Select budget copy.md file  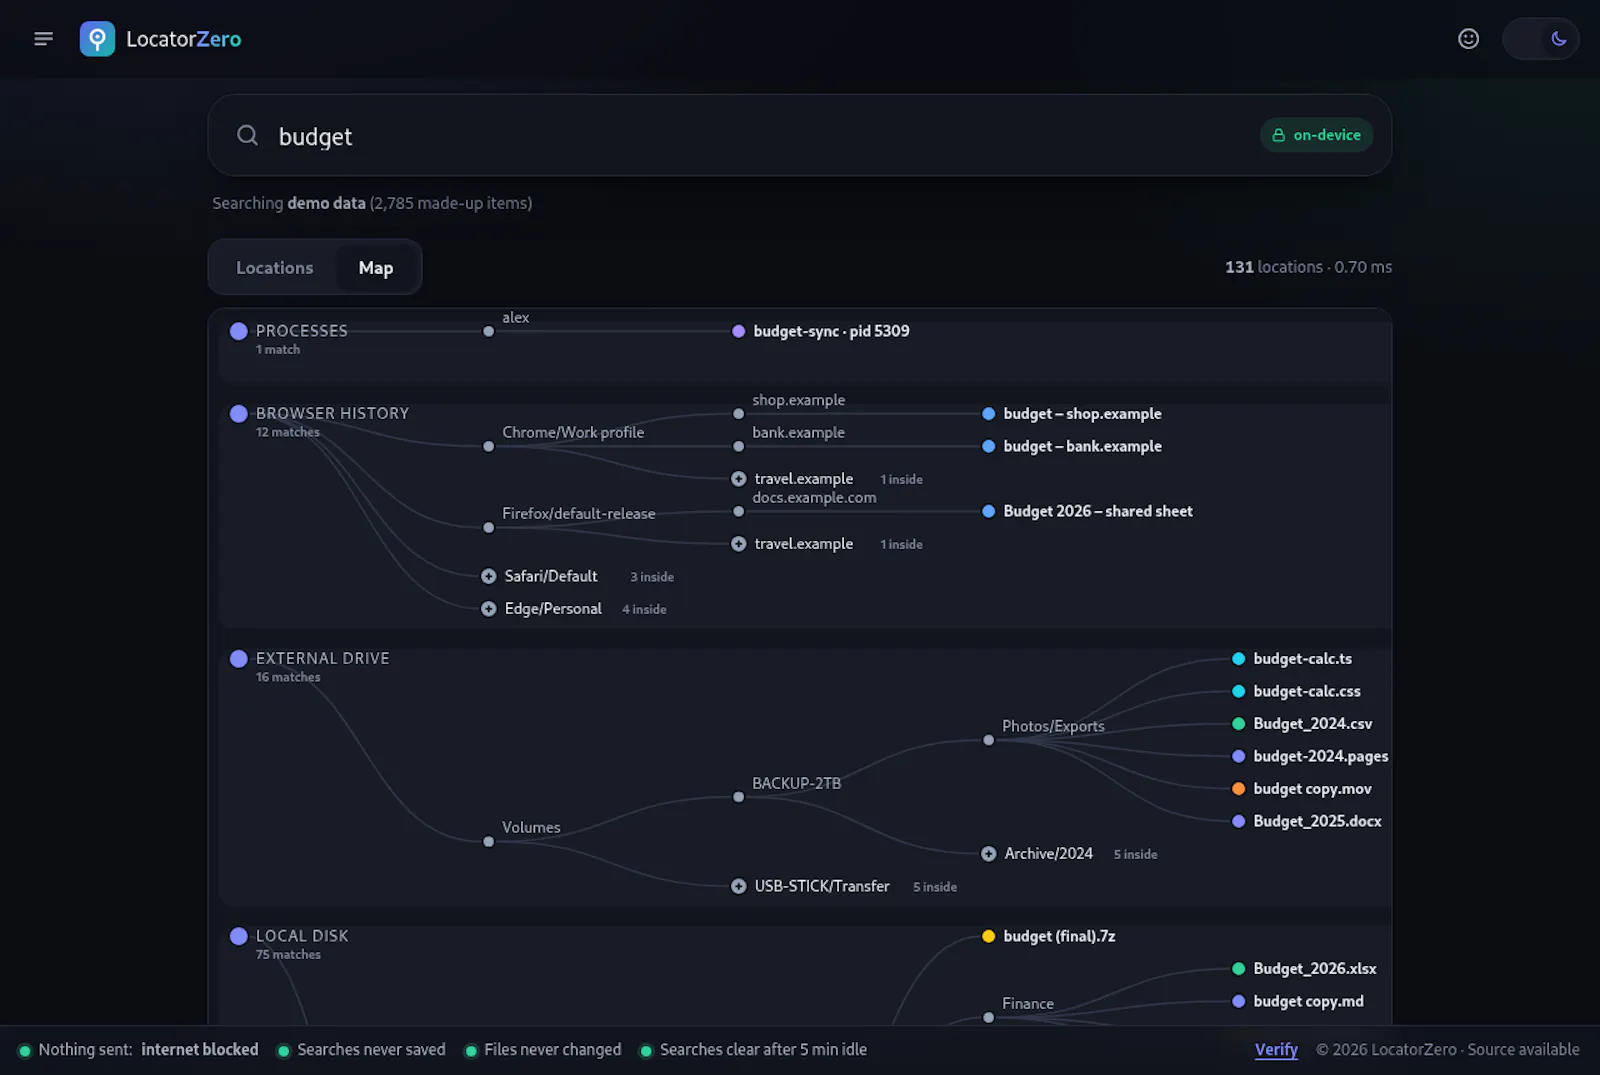click(1298, 1001)
